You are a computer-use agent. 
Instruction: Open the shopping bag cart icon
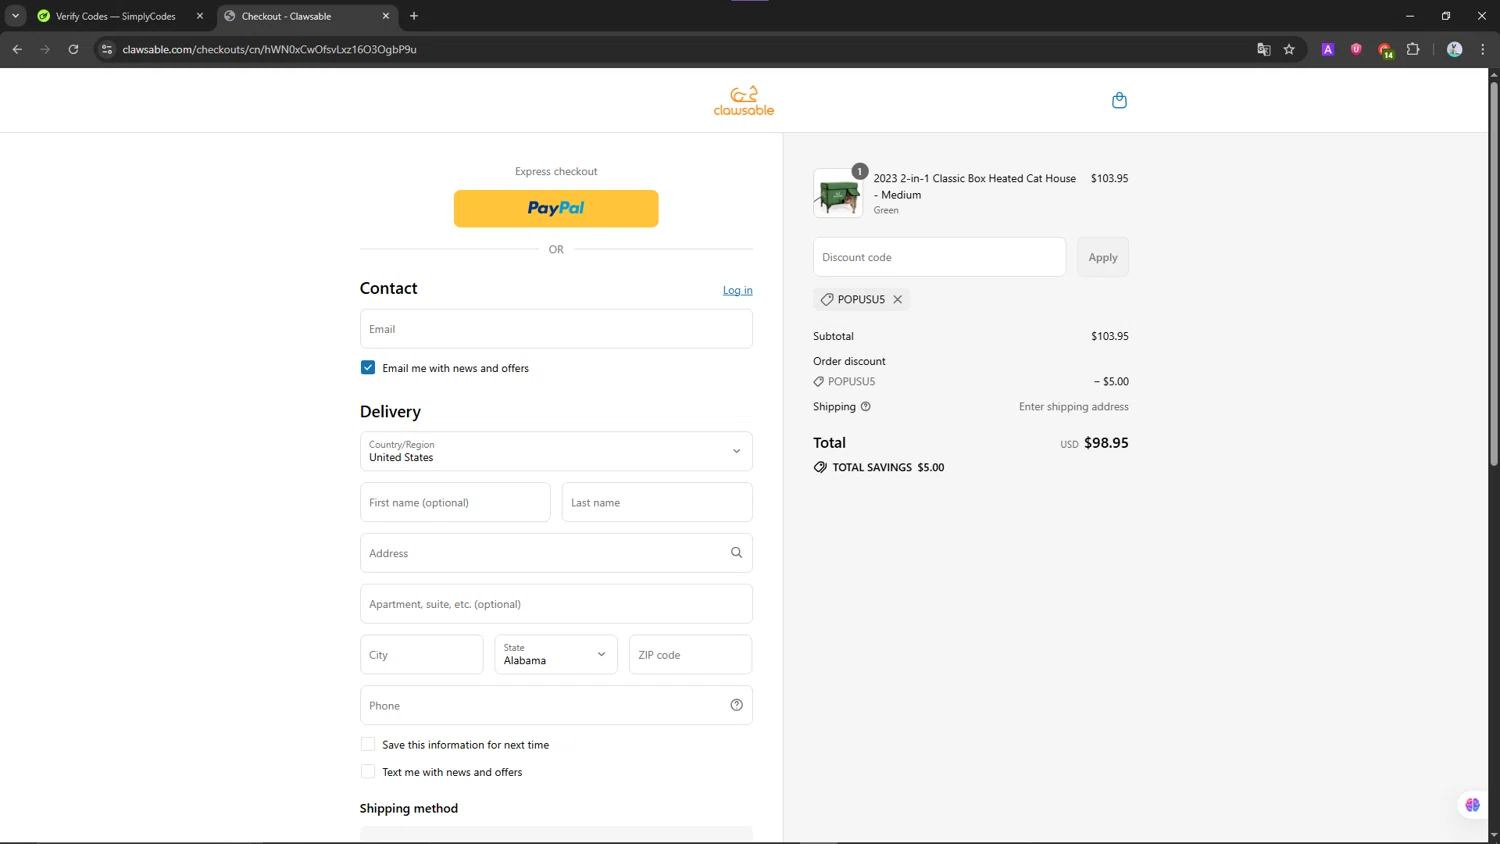[x=1119, y=100]
